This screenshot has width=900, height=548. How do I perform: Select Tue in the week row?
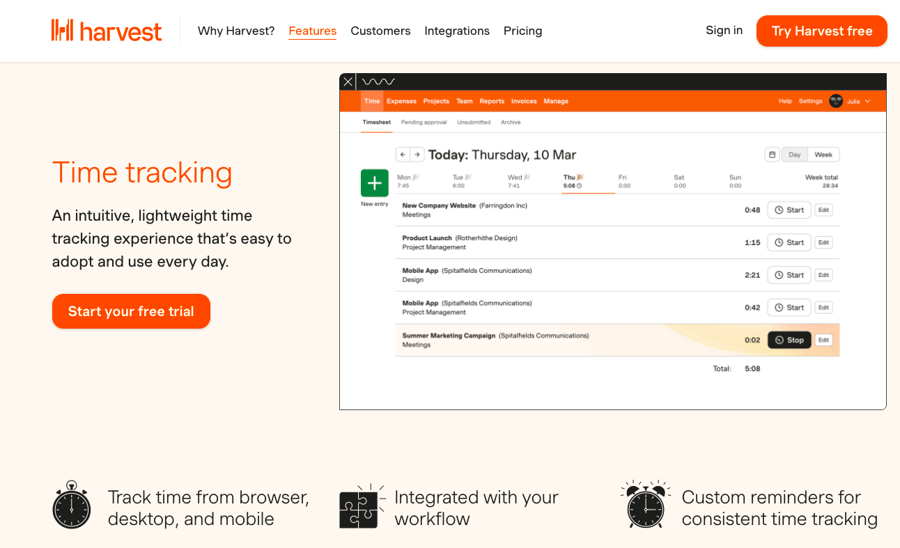(461, 181)
